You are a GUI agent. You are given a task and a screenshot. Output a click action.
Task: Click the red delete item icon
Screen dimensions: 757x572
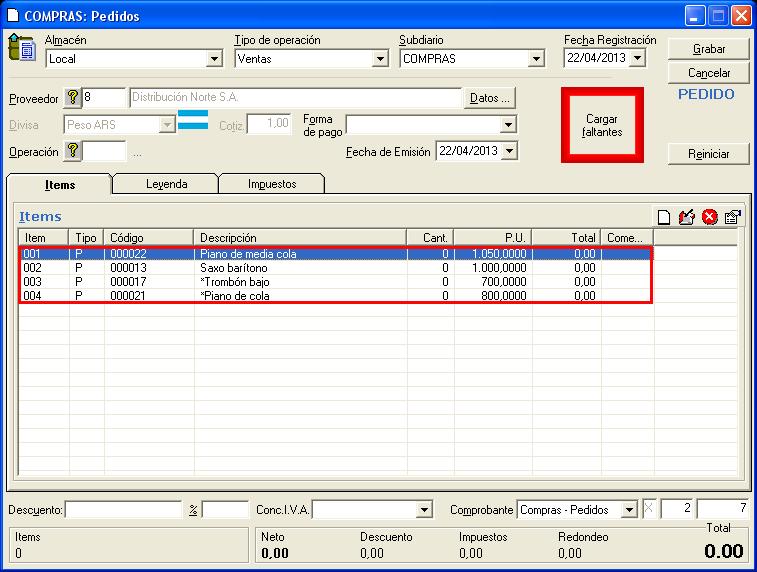710,217
